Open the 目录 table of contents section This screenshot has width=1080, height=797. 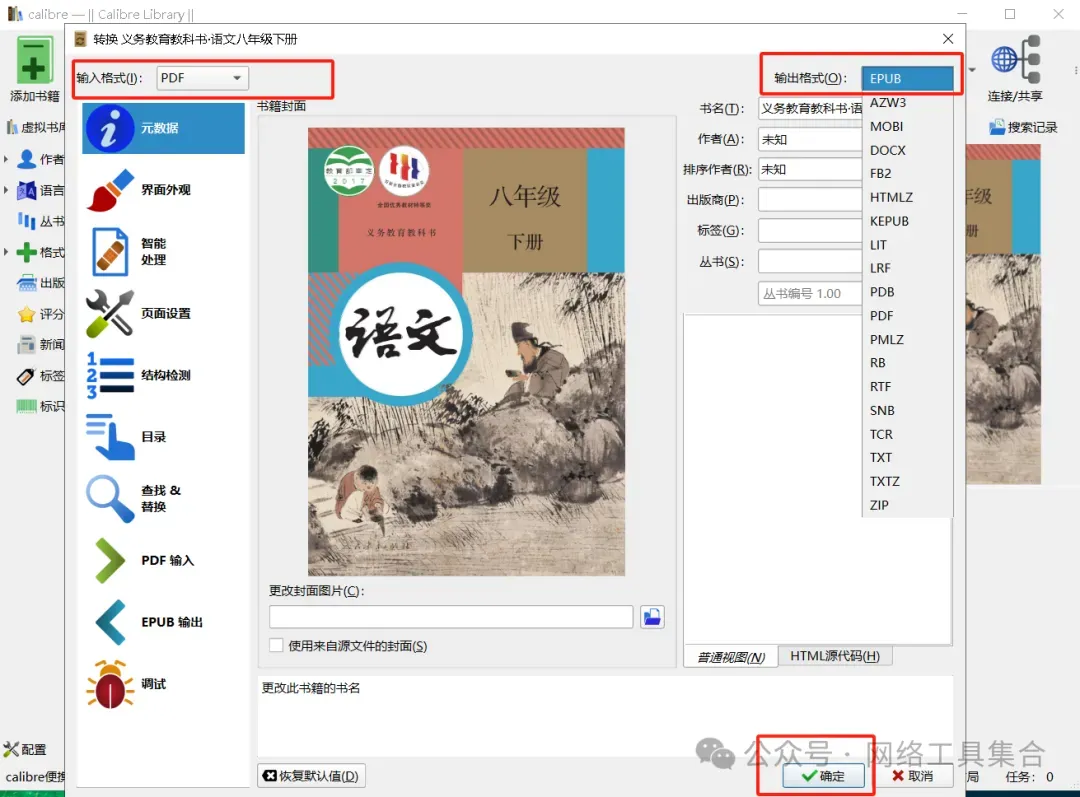163,437
